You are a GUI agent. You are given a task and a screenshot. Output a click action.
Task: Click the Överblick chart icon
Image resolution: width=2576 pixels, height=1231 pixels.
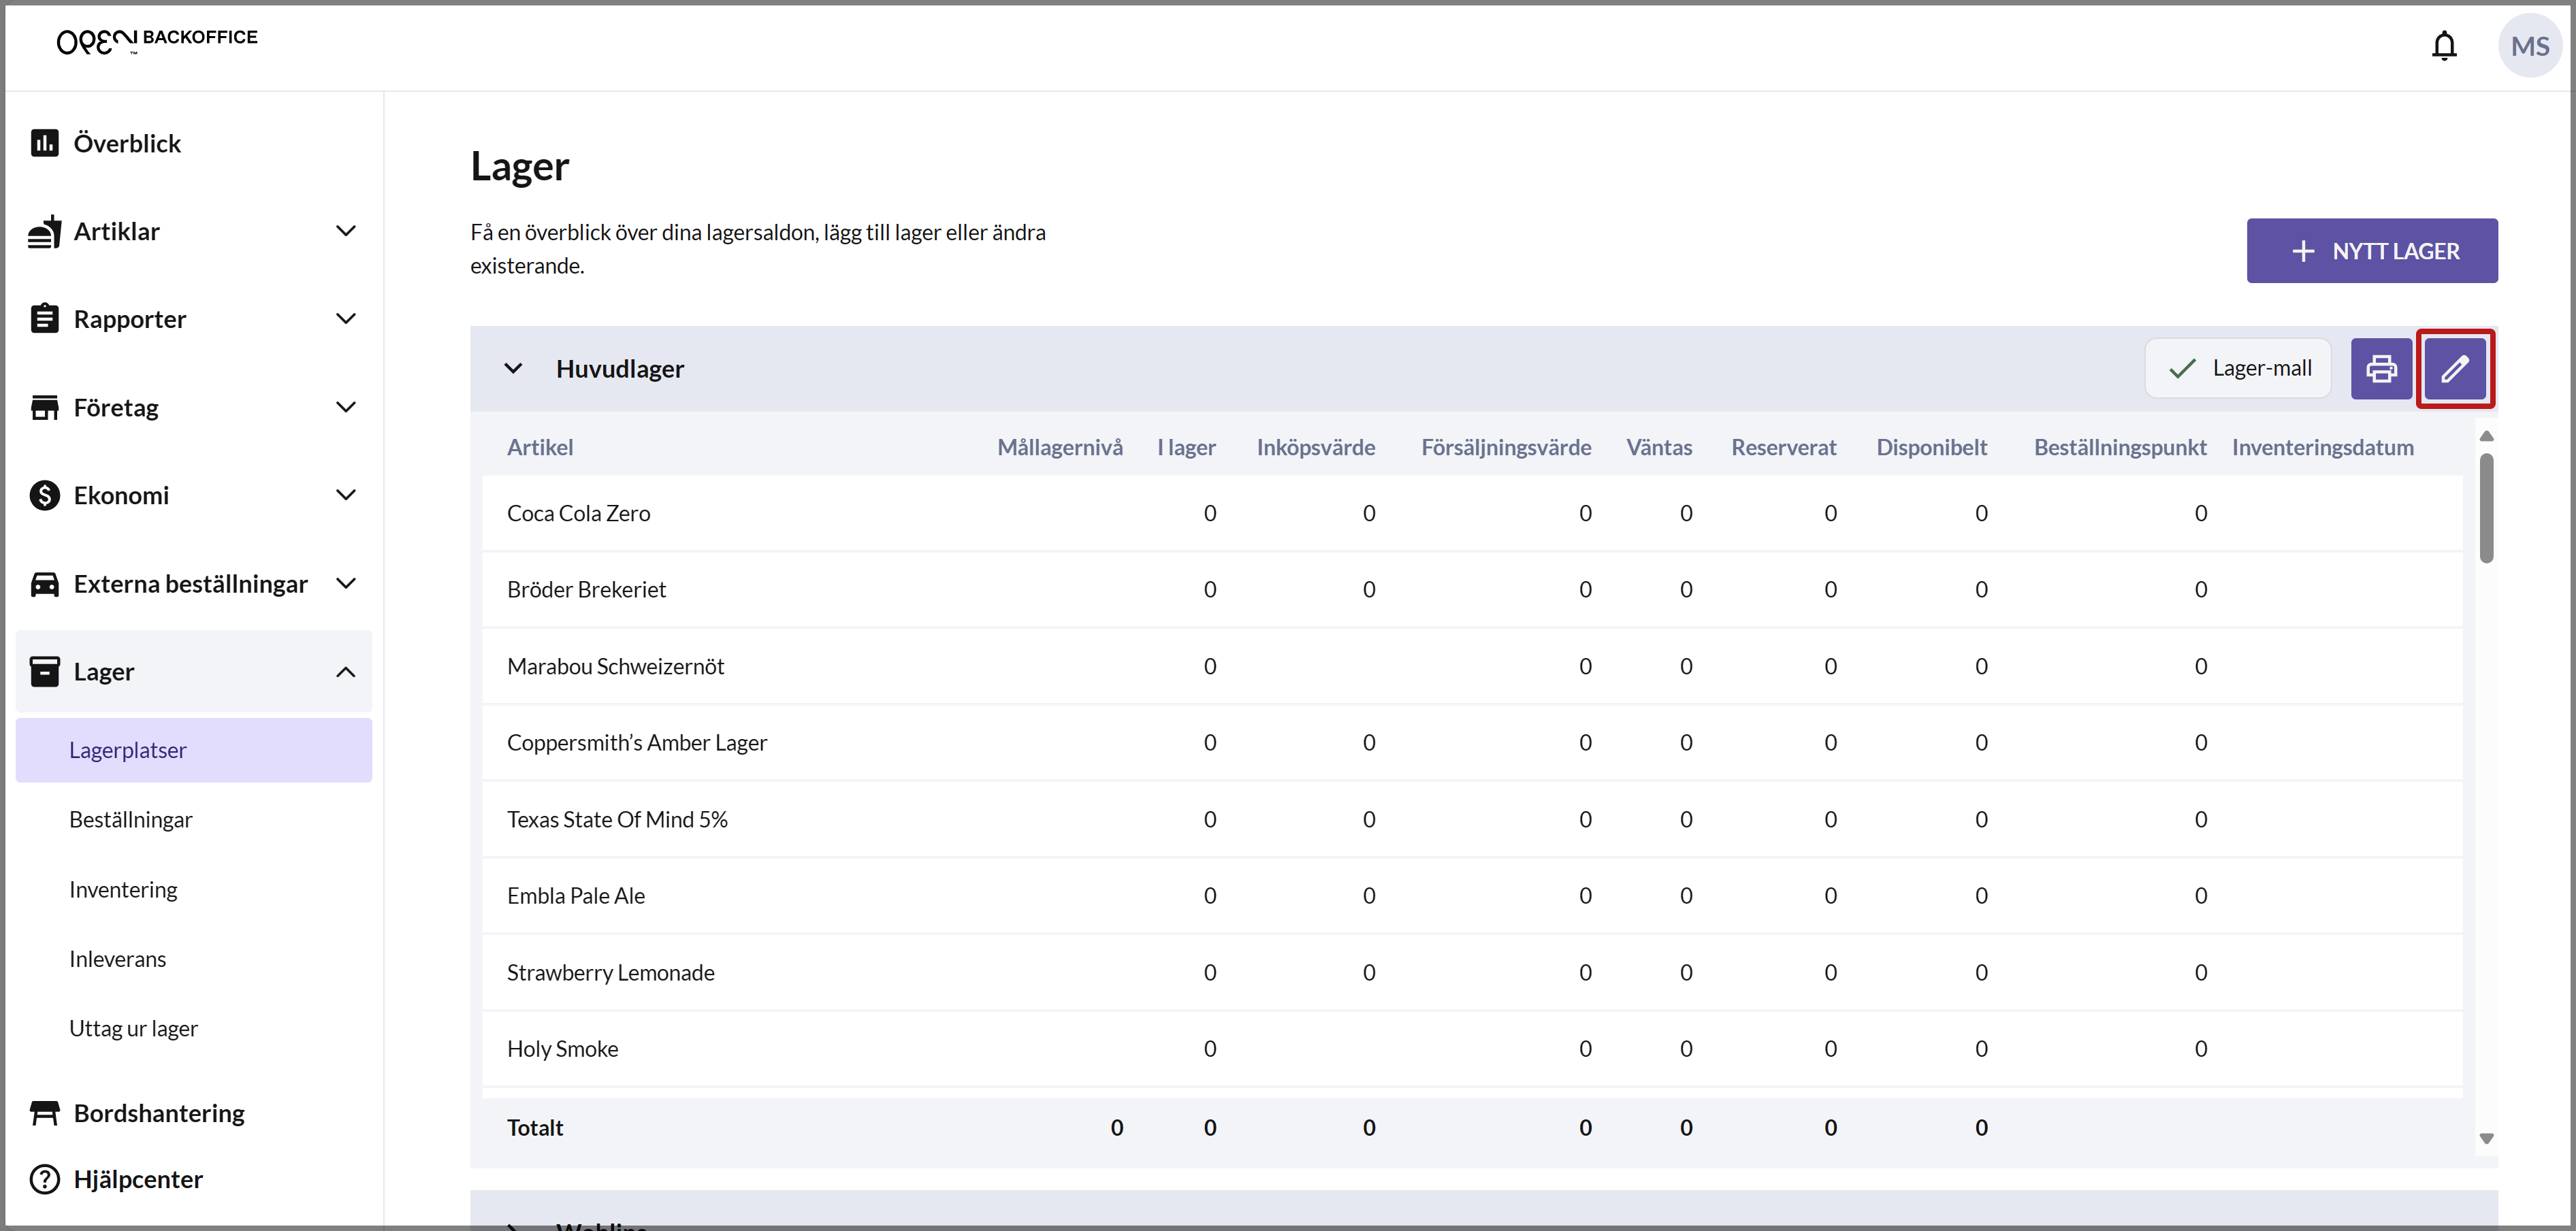[x=44, y=143]
